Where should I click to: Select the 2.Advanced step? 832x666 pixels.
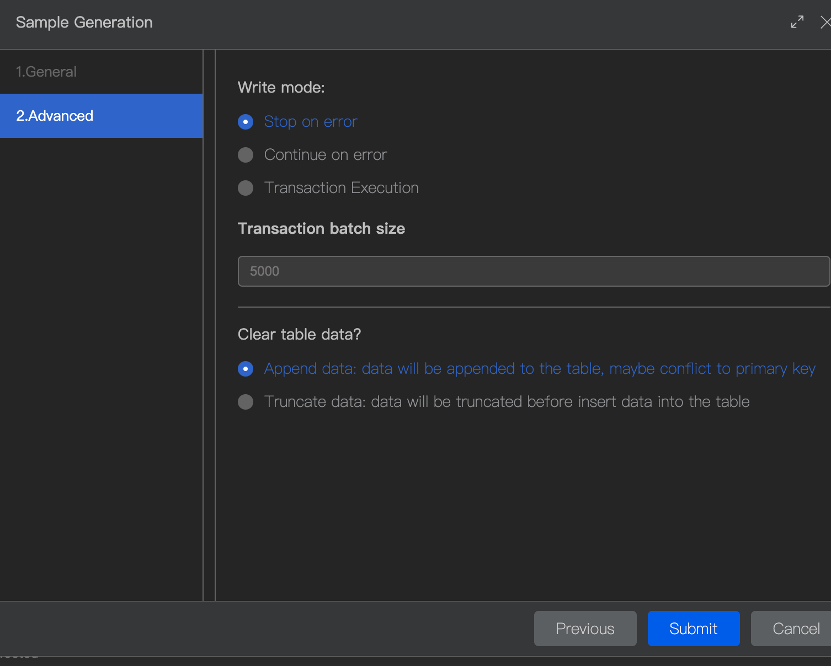click(x=55, y=116)
